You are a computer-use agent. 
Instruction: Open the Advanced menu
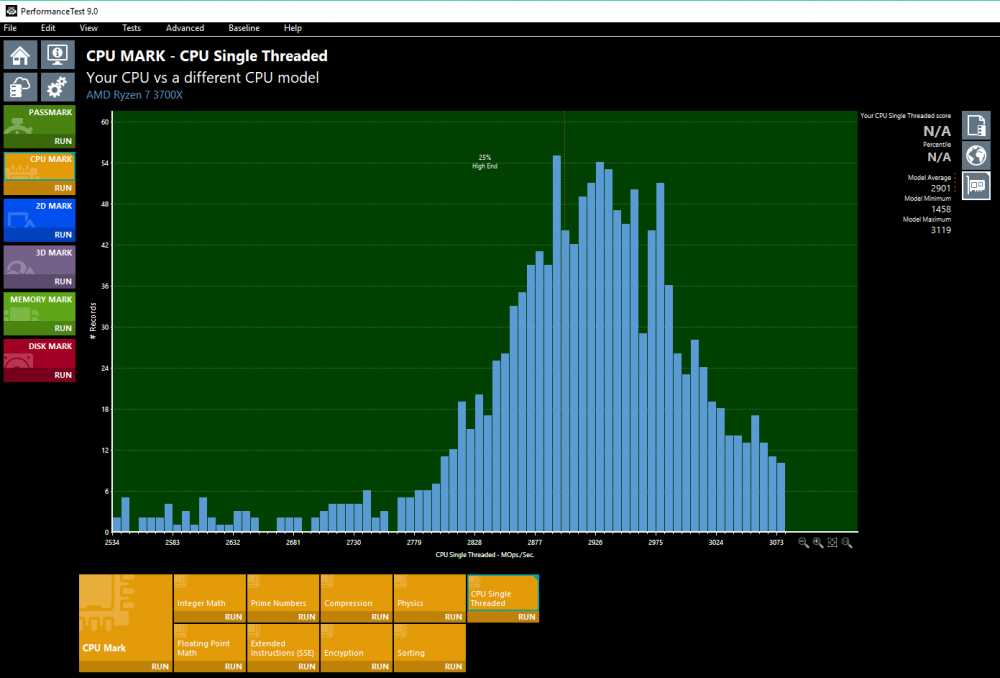click(x=185, y=28)
